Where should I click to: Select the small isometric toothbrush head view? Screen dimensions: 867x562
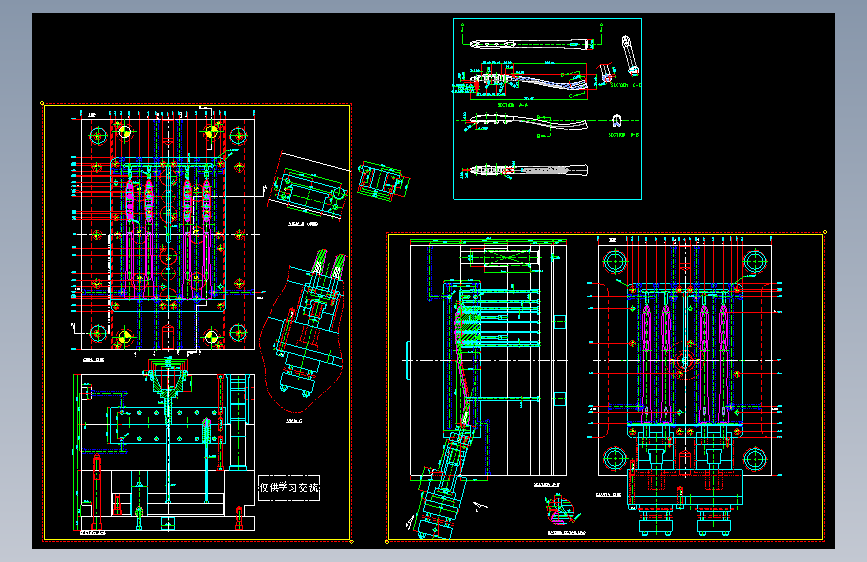click(630, 55)
